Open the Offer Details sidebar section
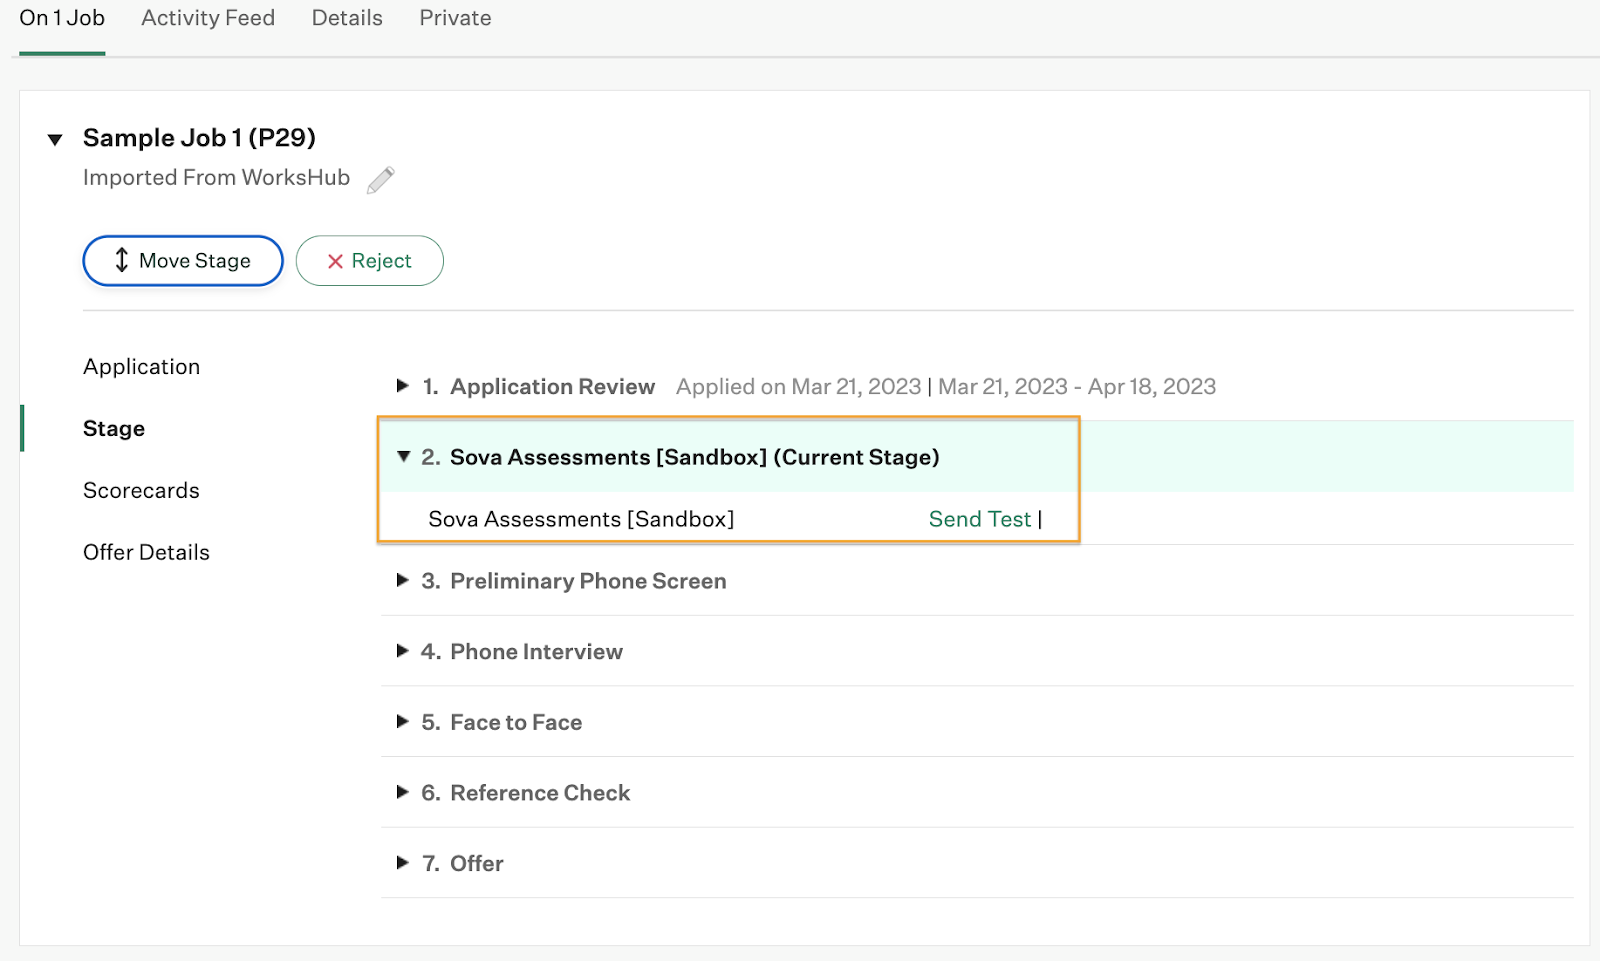1600x961 pixels. (x=146, y=553)
